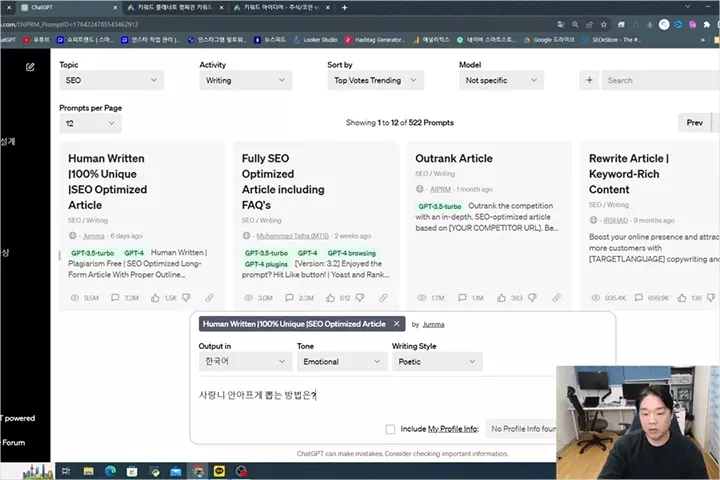The height and width of the screenshot is (480, 720).
Task: Copy link icon on Outrank Article card
Action: point(557,298)
